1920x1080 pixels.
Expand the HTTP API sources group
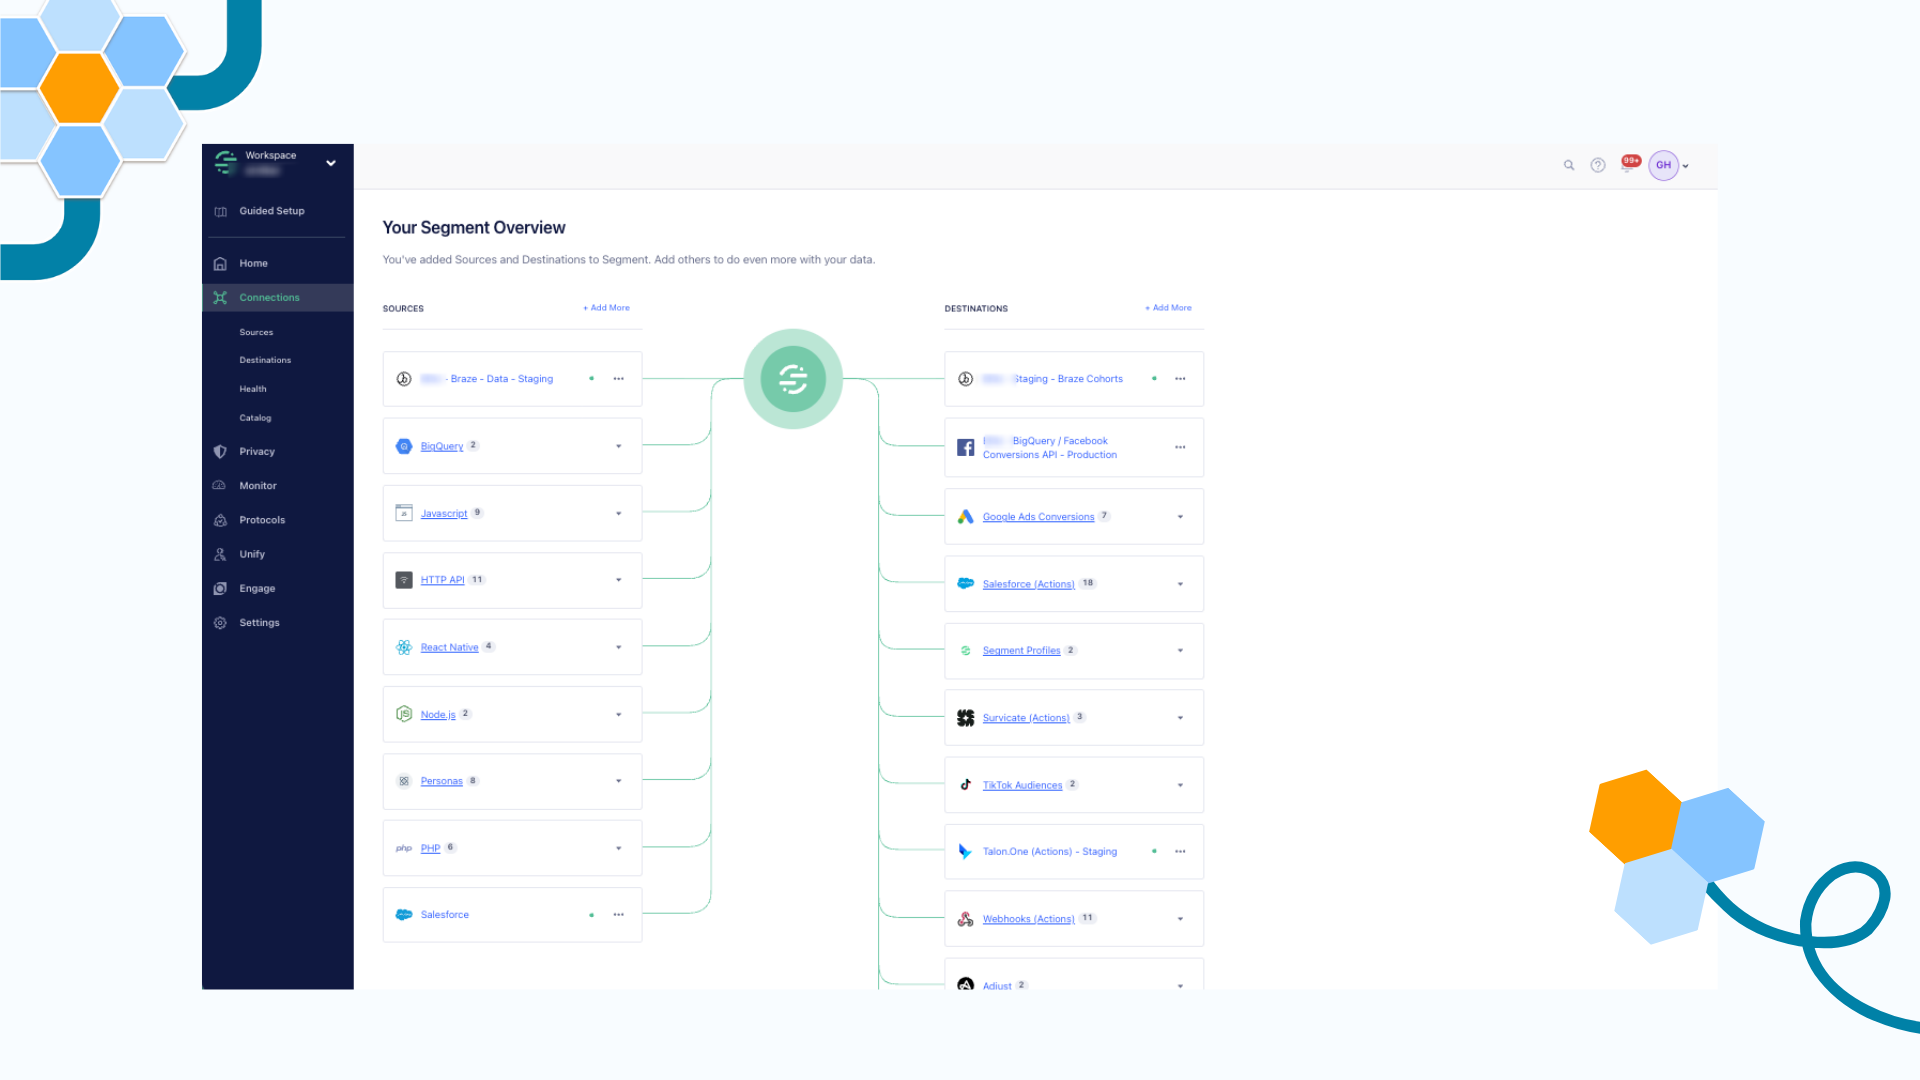coord(618,580)
